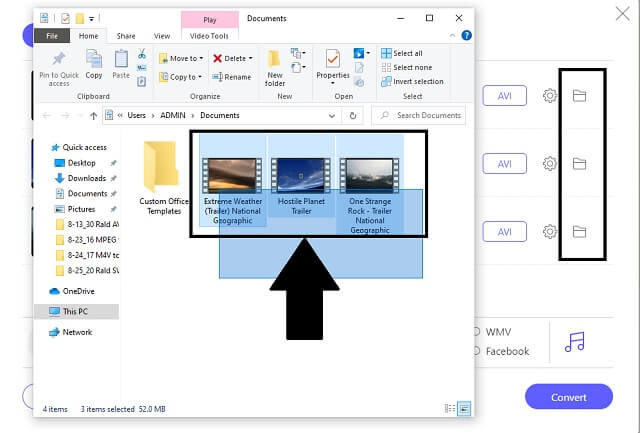
Task: Click folder icon in first AVI row
Action: click(x=579, y=96)
